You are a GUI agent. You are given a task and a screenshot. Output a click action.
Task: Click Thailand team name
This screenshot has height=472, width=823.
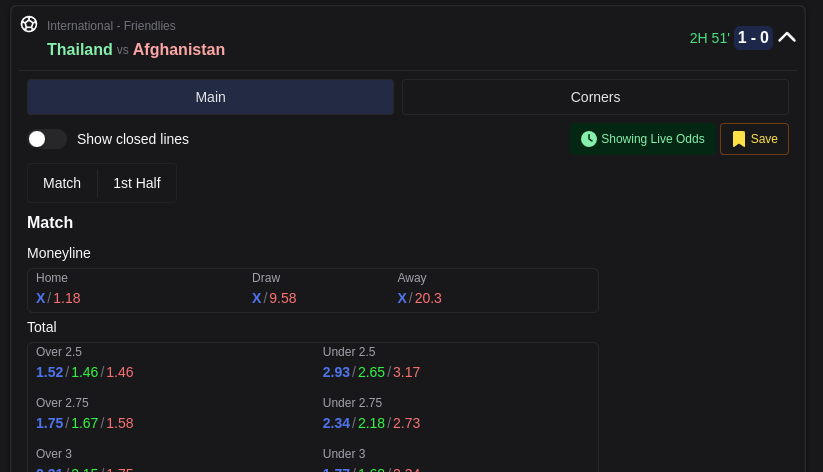click(x=80, y=50)
